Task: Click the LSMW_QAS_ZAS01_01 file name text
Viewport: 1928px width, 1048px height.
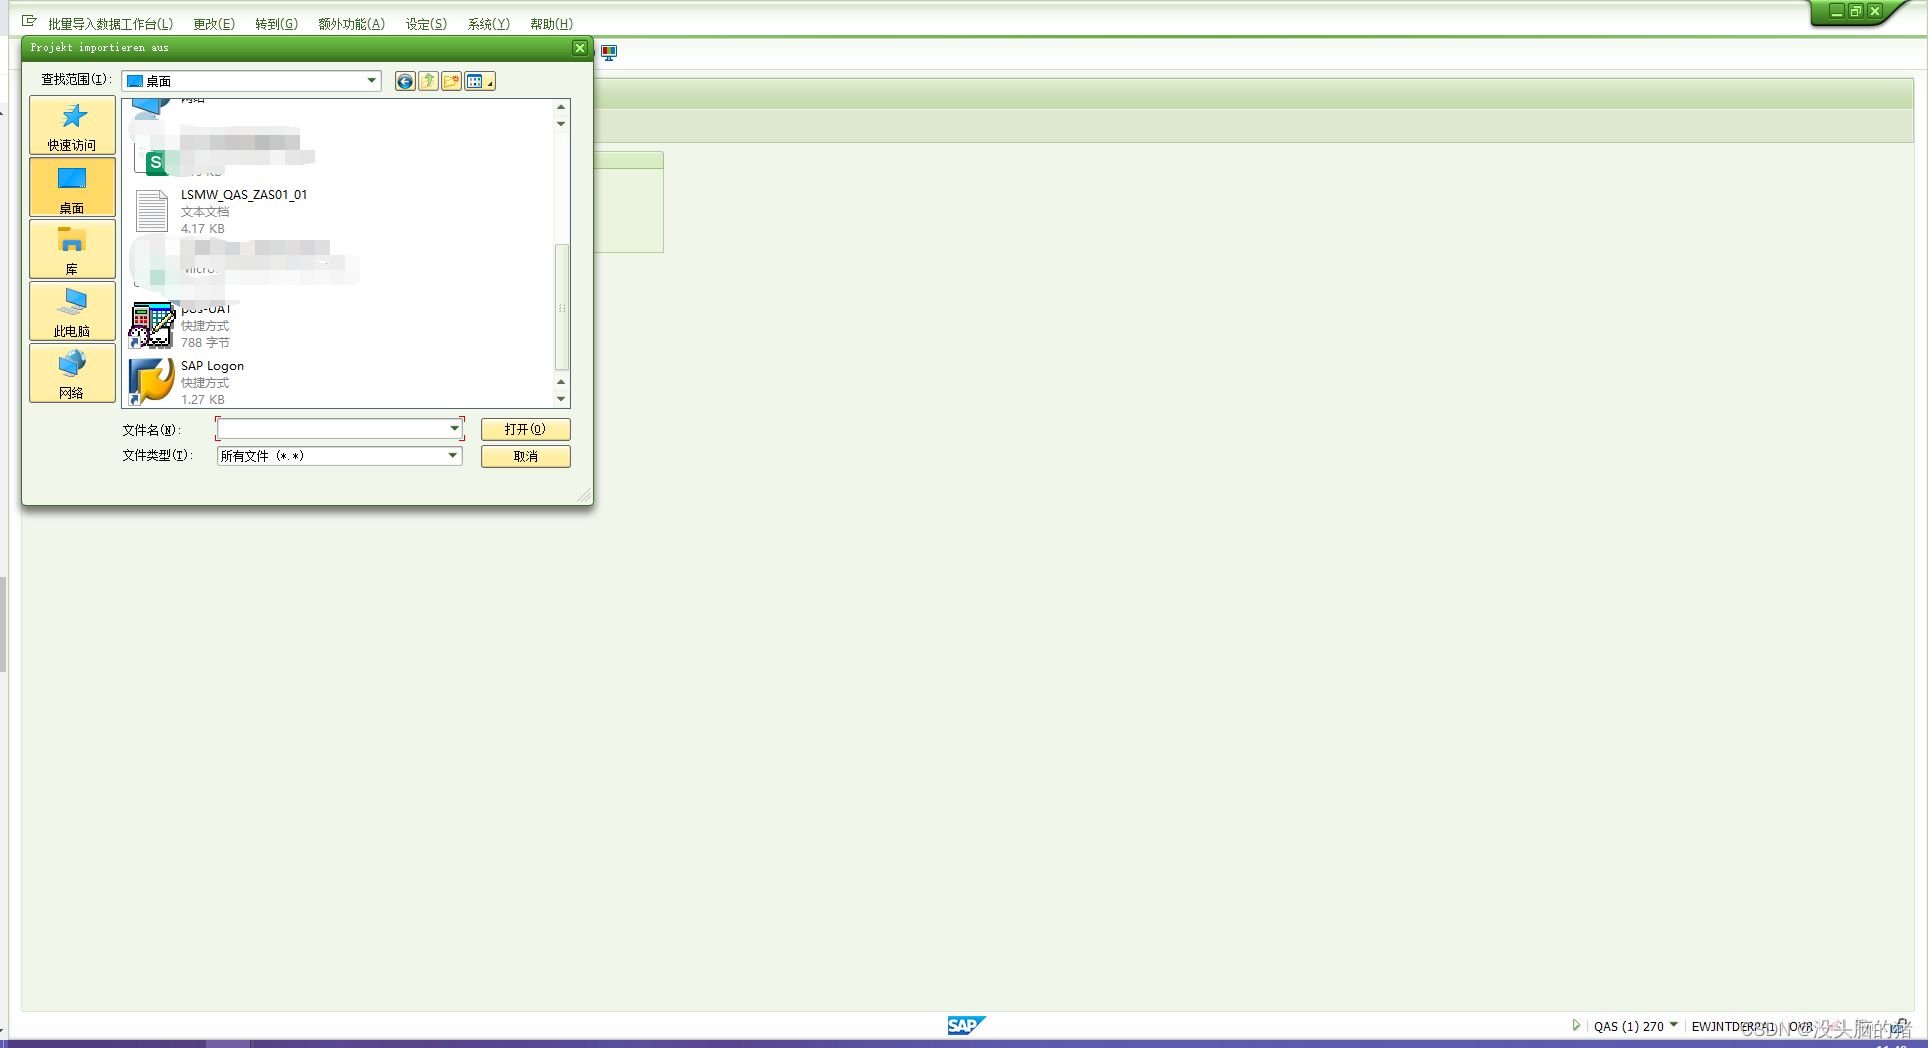Action: click(x=244, y=195)
